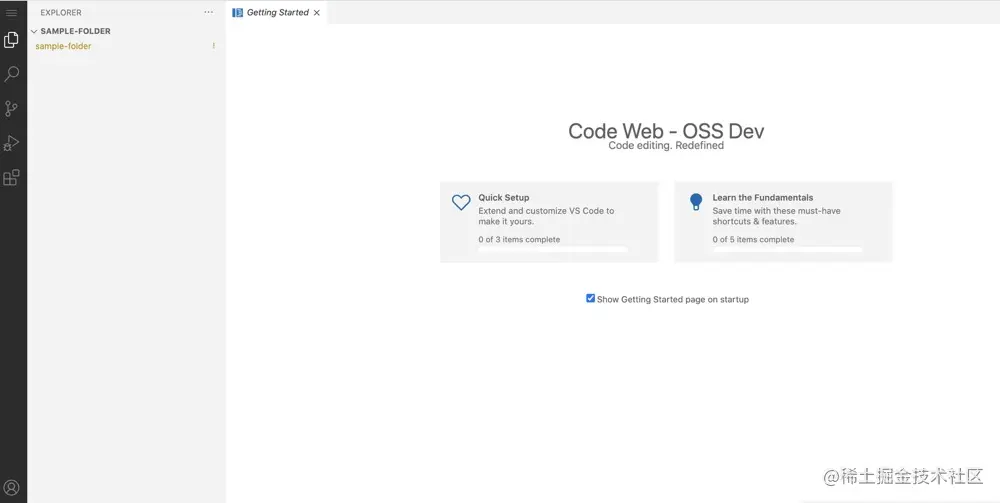1000x503 pixels.
Task: Click the '0 of 5 items complete' text
Action: [x=753, y=240]
